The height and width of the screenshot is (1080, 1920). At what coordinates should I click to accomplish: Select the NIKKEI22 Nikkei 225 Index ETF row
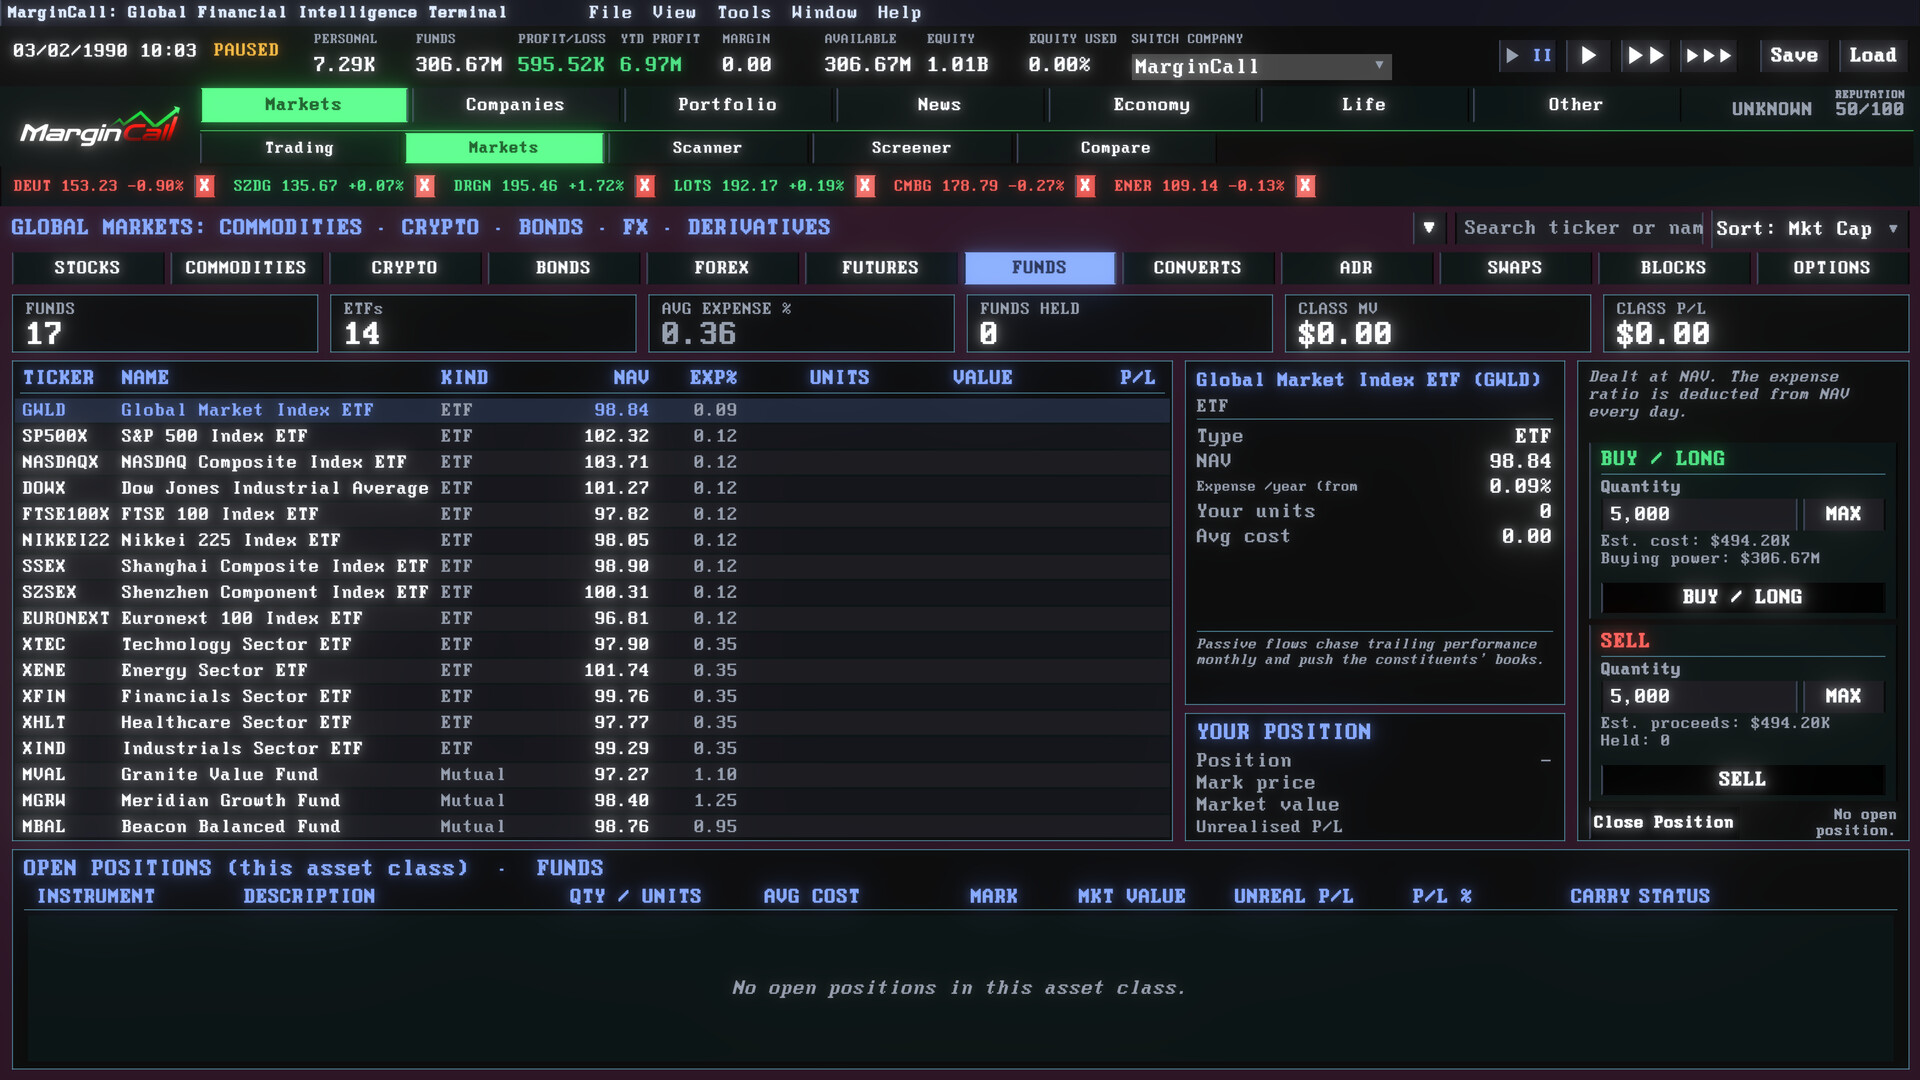(x=592, y=540)
